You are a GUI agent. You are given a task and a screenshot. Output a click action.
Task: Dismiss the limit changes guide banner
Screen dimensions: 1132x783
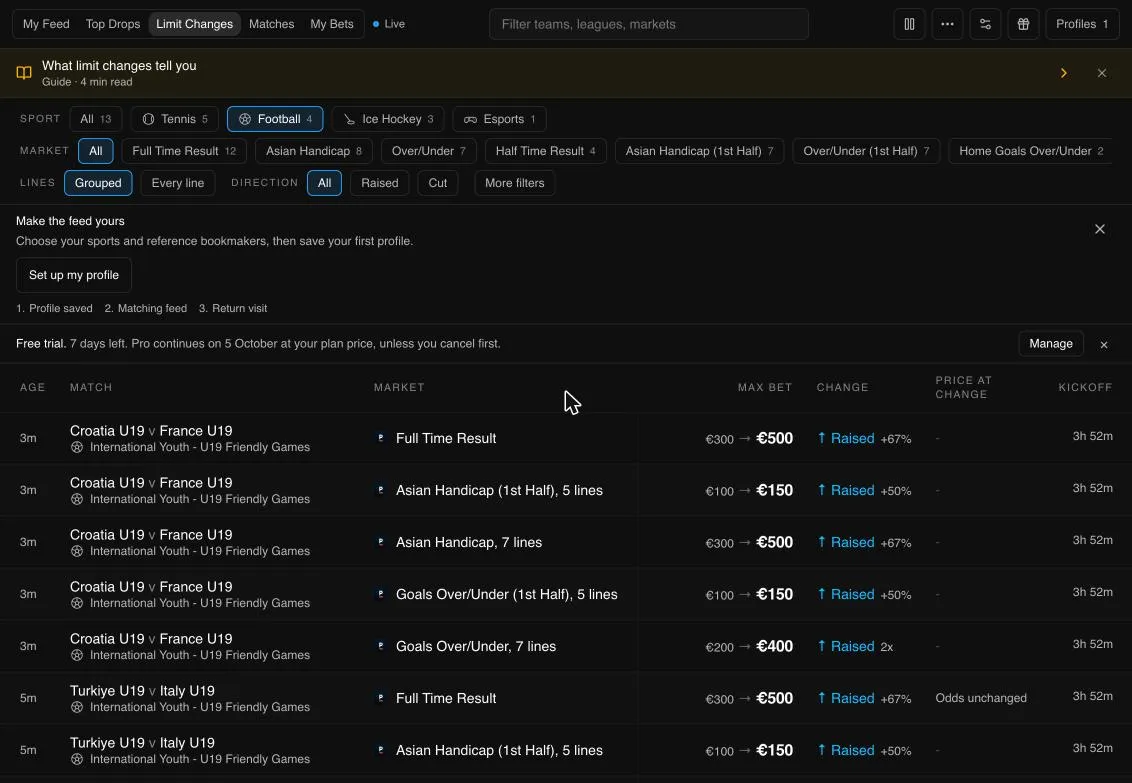pos(1102,73)
